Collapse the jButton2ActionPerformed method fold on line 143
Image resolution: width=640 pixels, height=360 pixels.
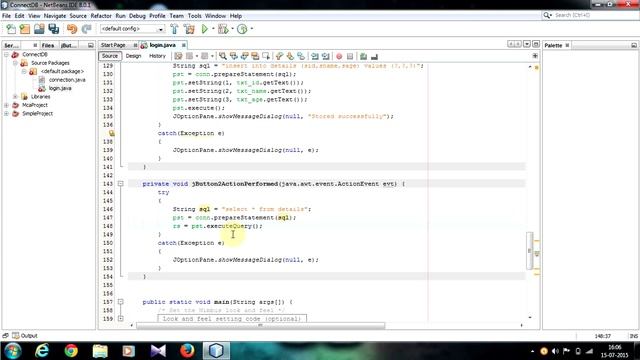tap(120, 184)
